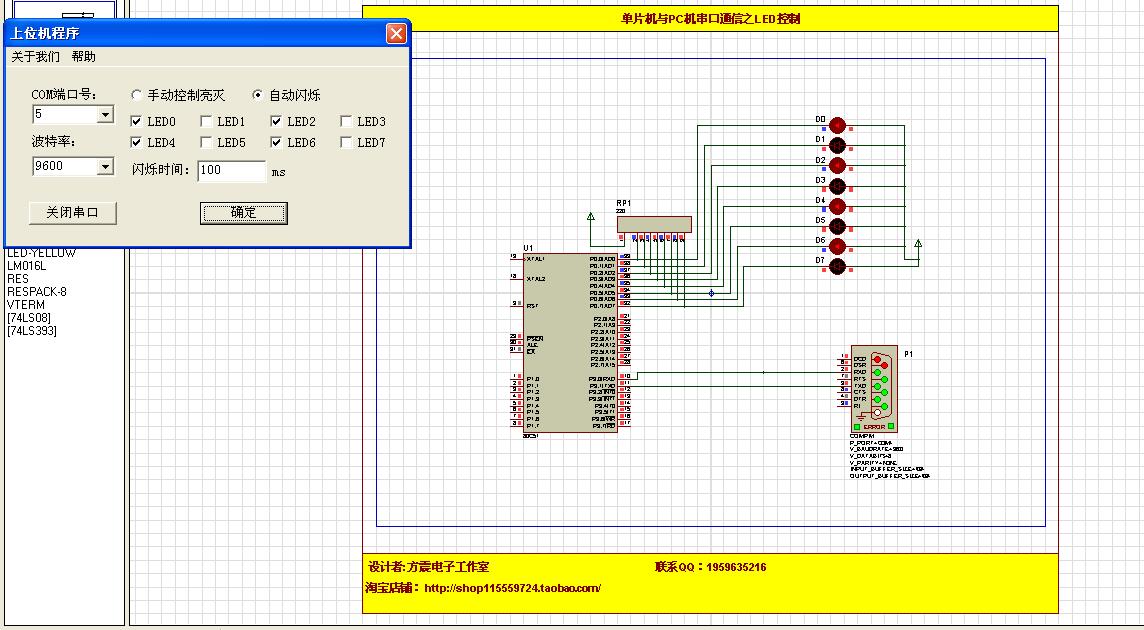Focus the 闪烁时间 input field
This screenshot has height=630, width=1144.
(231, 171)
